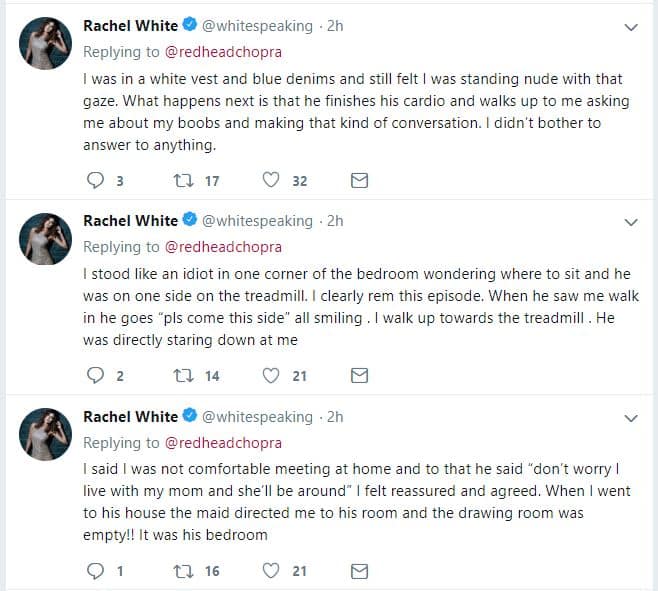Open dropdown arrow on the bottom tweet
Screen dimensions: 658x591
click(630, 418)
